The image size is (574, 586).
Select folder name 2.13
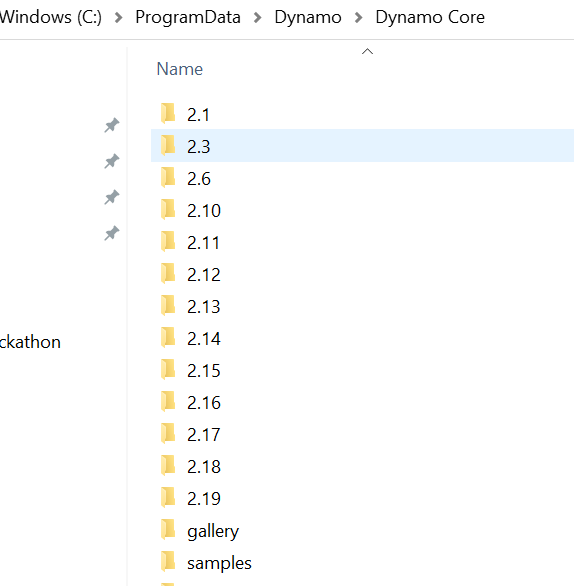(x=204, y=307)
